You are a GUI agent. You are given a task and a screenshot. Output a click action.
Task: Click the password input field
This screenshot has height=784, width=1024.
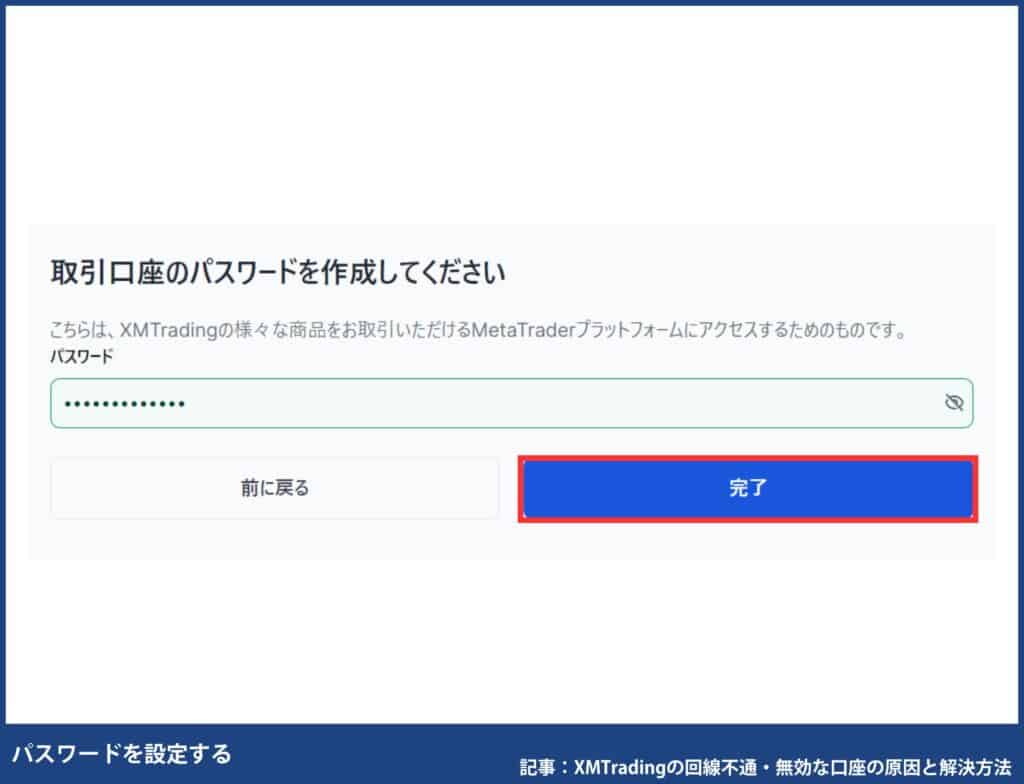[x=511, y=403]
